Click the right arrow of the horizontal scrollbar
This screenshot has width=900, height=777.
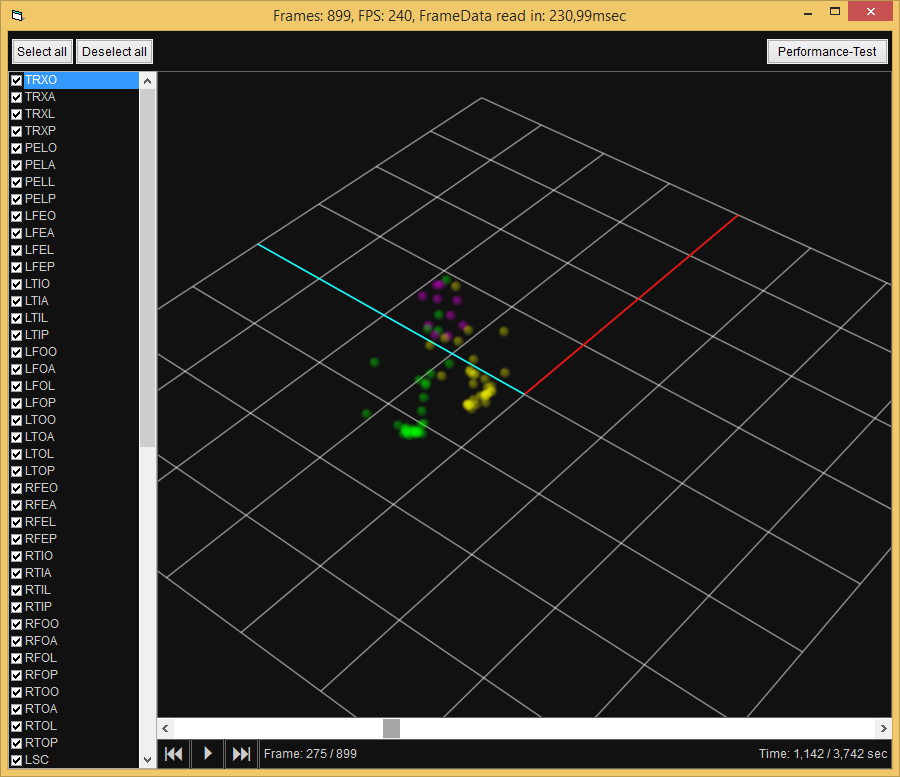(x=883, y=728)
